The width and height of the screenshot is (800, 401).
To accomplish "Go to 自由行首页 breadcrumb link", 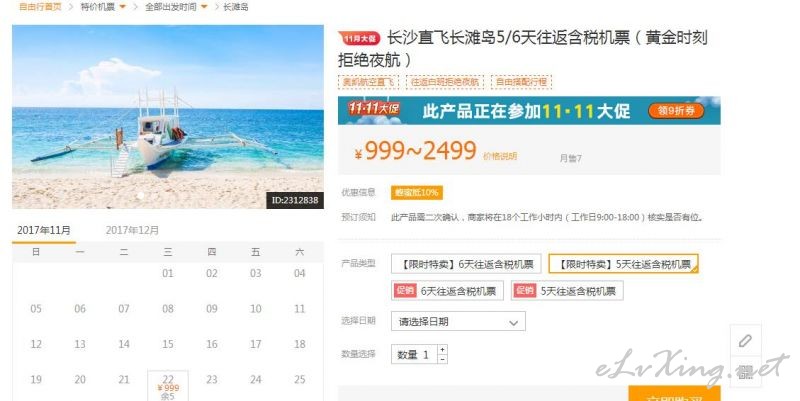I will click(x=40, y=7).
